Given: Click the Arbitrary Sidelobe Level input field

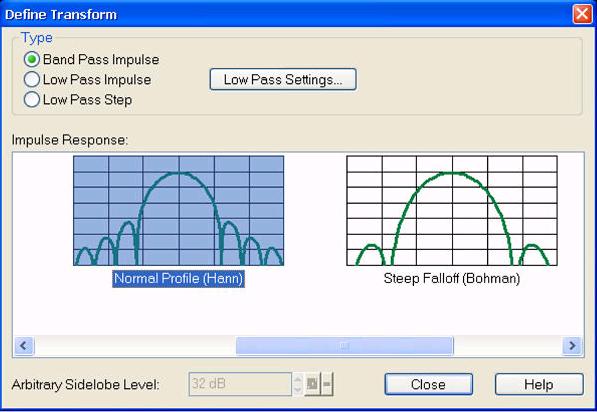Looking at the screenshot, I should [240, 384].
